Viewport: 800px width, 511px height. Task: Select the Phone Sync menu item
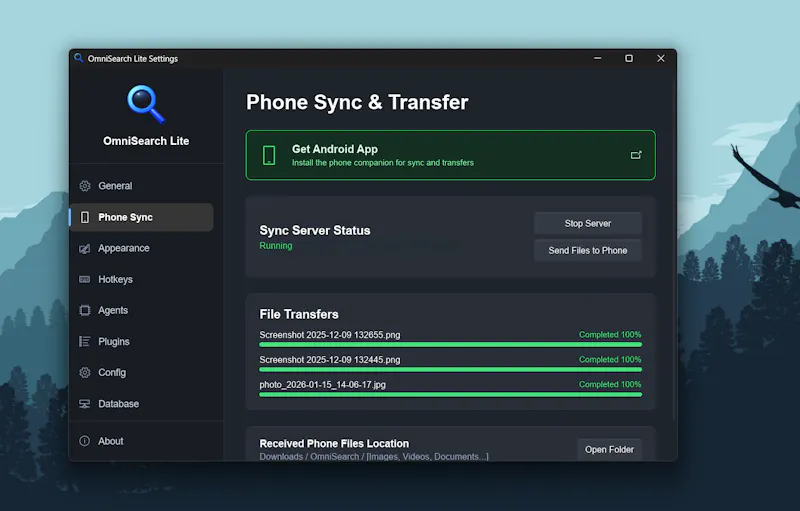click(141, 217)
